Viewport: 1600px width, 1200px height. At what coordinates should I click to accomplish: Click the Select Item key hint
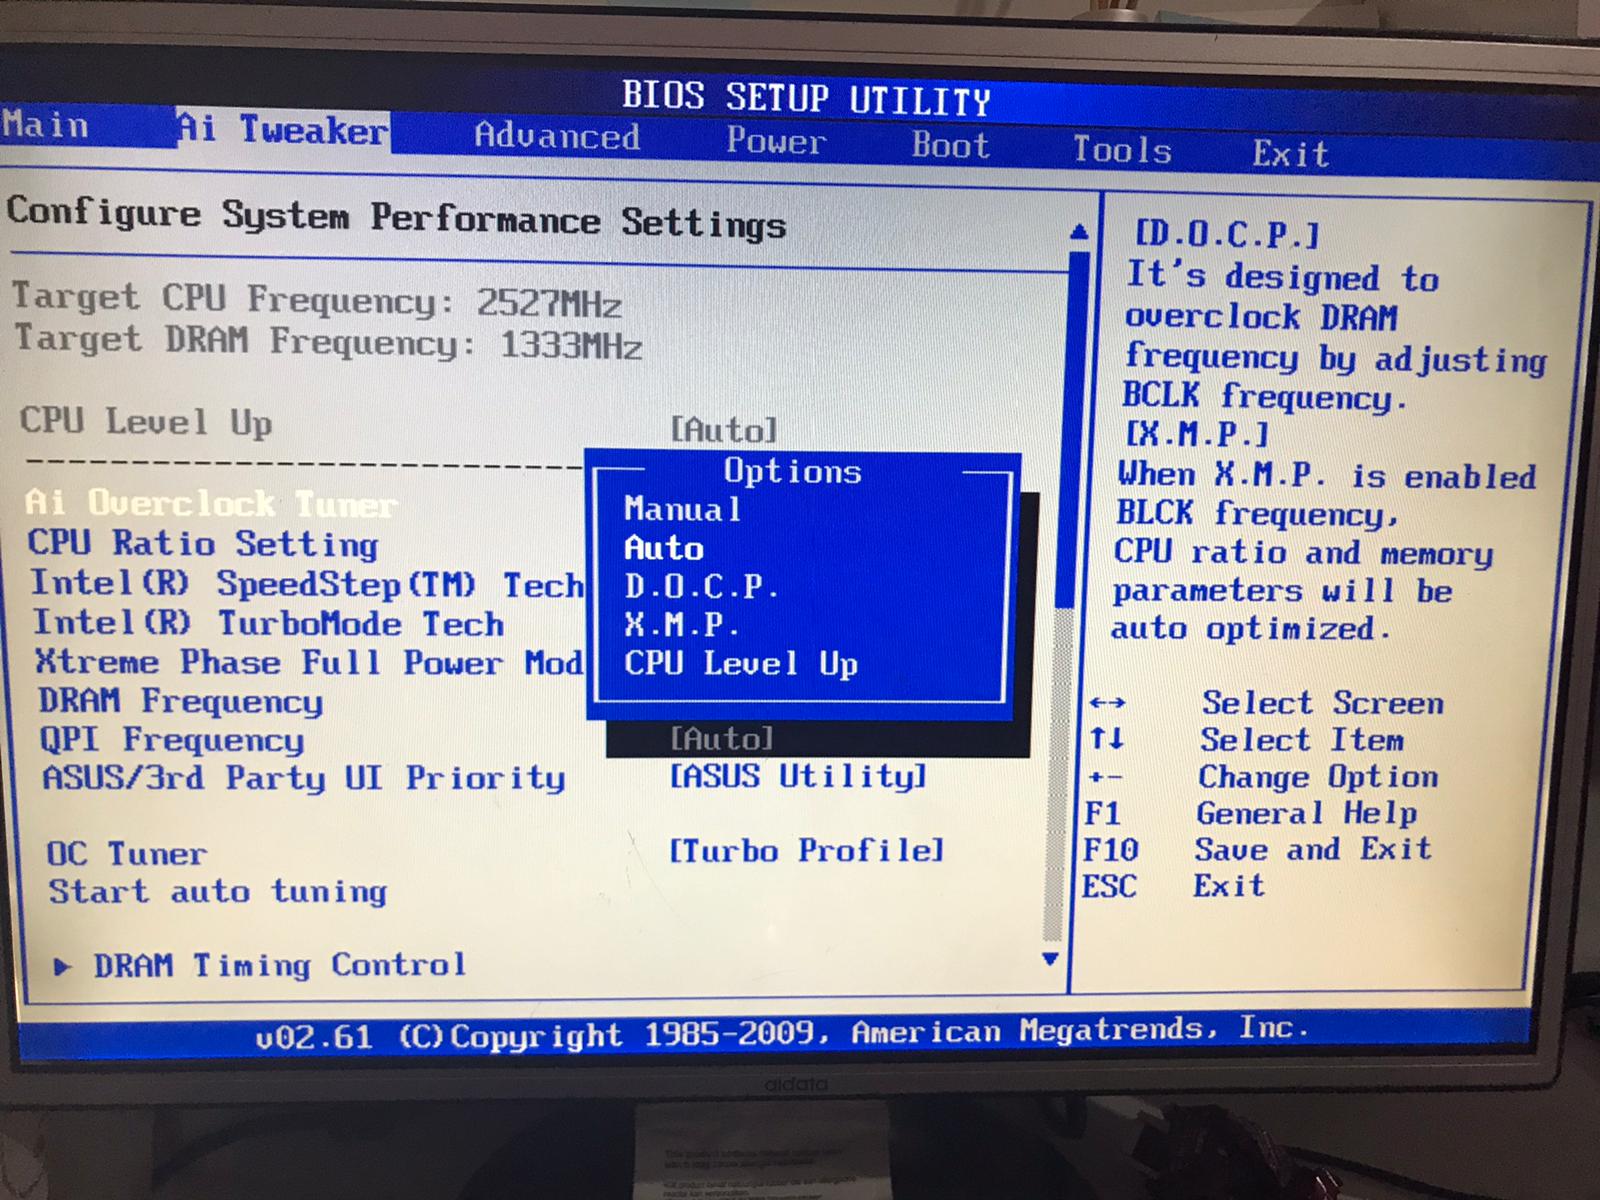1247,740
